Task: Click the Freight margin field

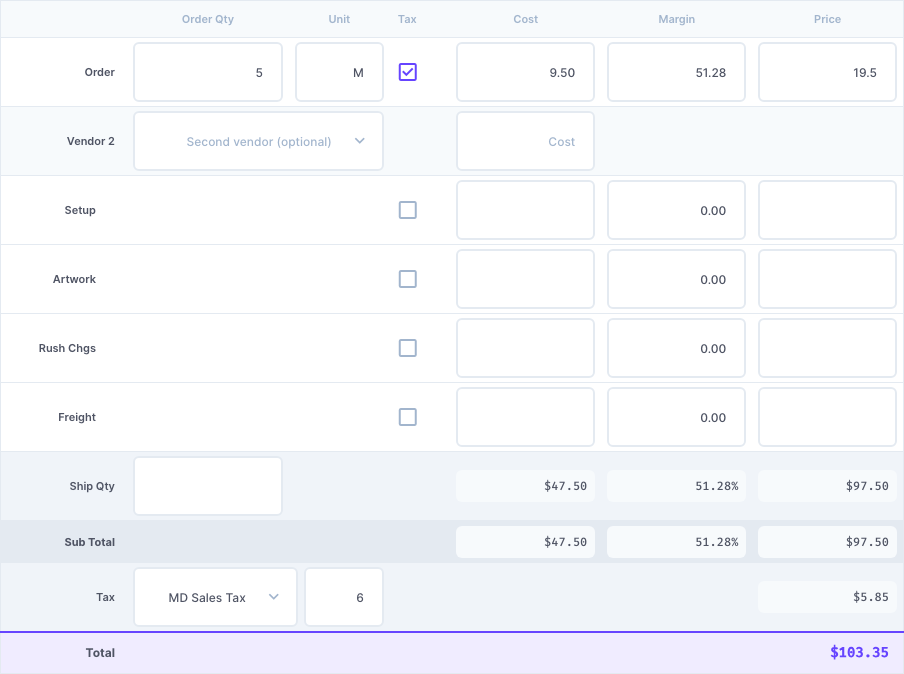Action: click(676, 417)
